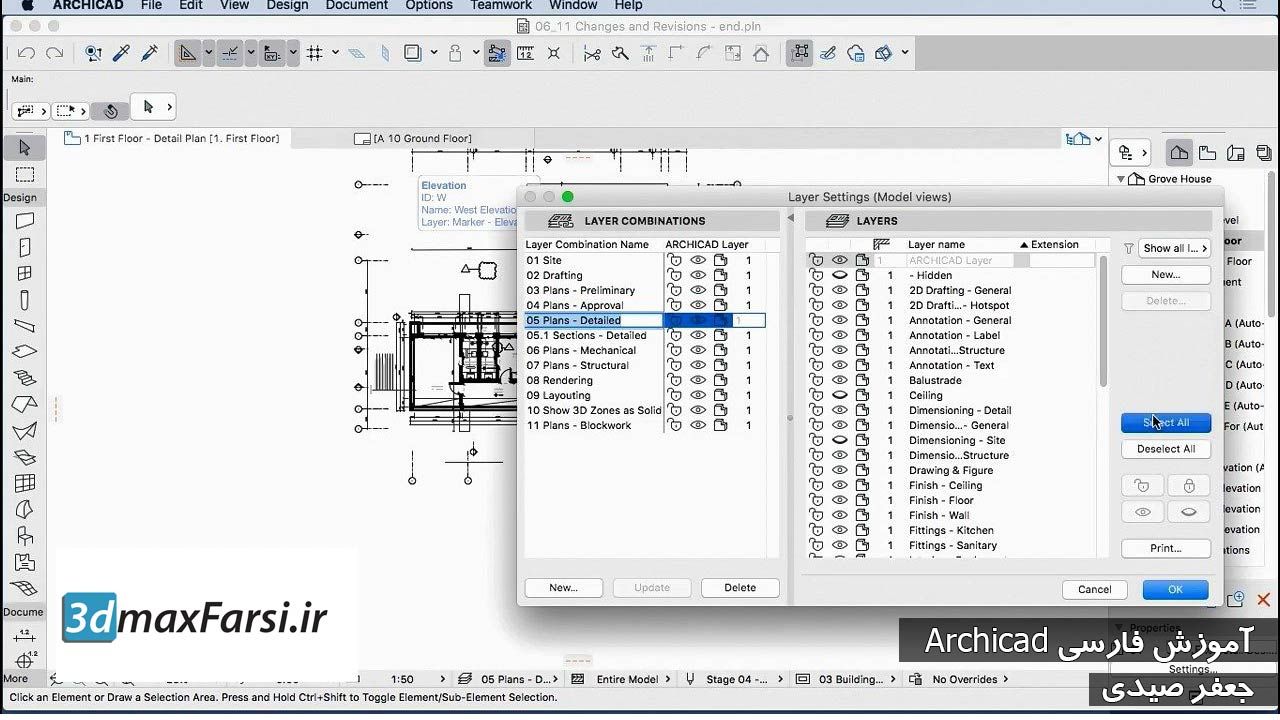
Task: Select the Column tool in the toolbox
Action: [x=25, y=300]
